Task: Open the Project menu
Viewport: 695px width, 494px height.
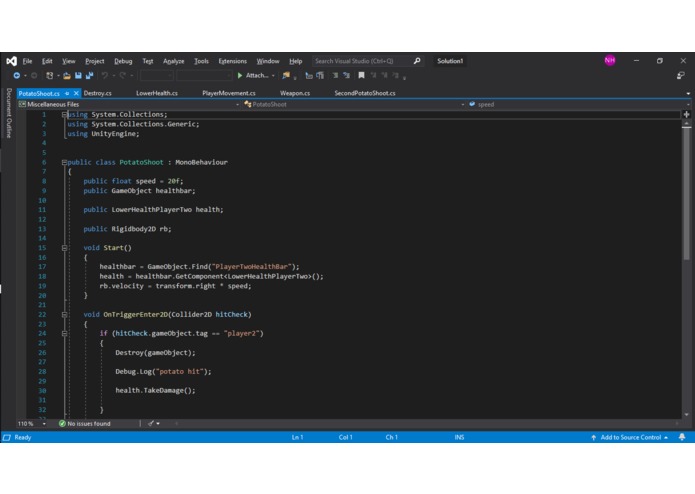Action: [95, 61]
